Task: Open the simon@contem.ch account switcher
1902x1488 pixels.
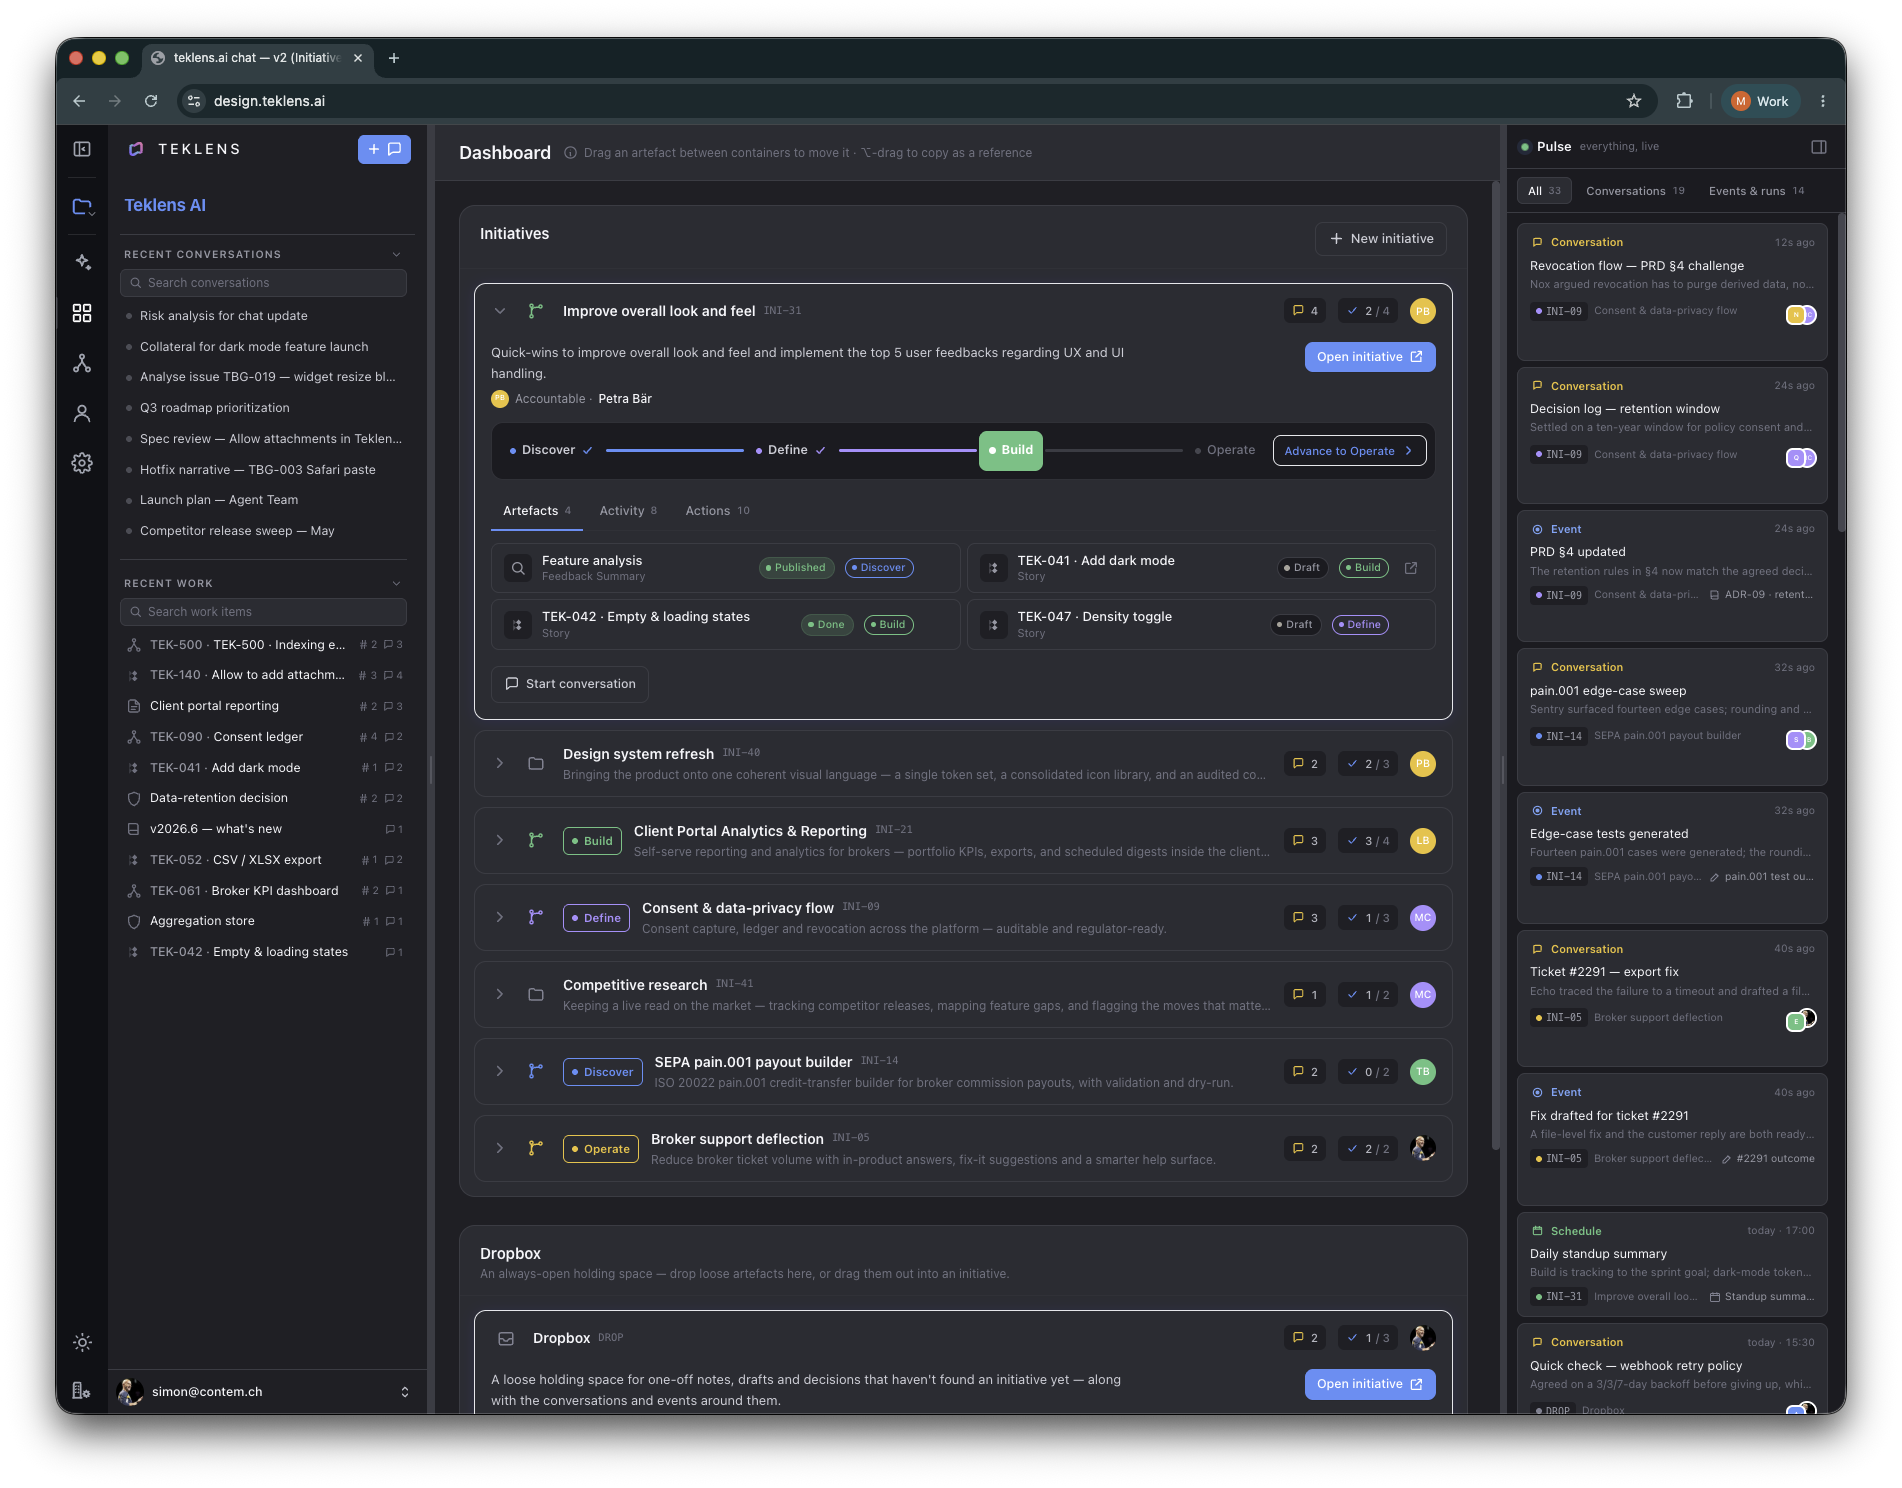Action: (x=265, y=1391)
